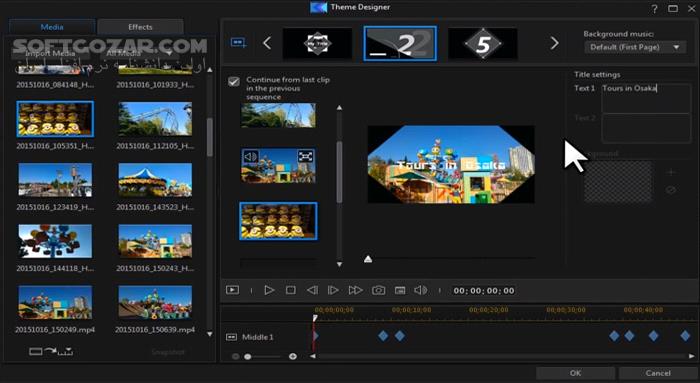The height and width of the screenshot is (383, 700).
Task: Click media library scroll down arrow
Action: point(210,334)
